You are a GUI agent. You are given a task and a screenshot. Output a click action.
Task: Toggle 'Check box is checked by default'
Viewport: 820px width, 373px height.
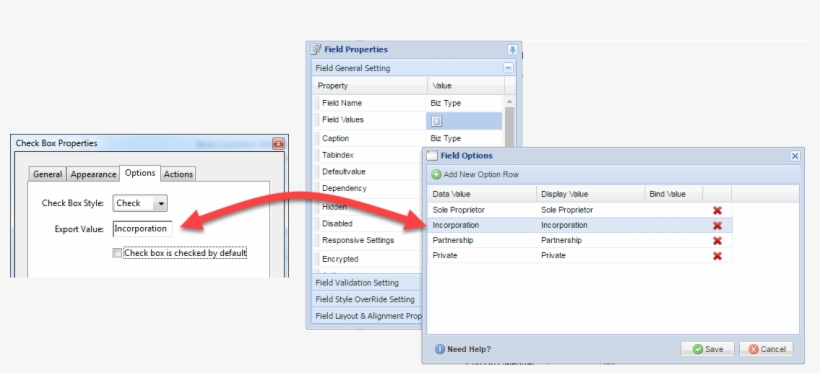117,253
